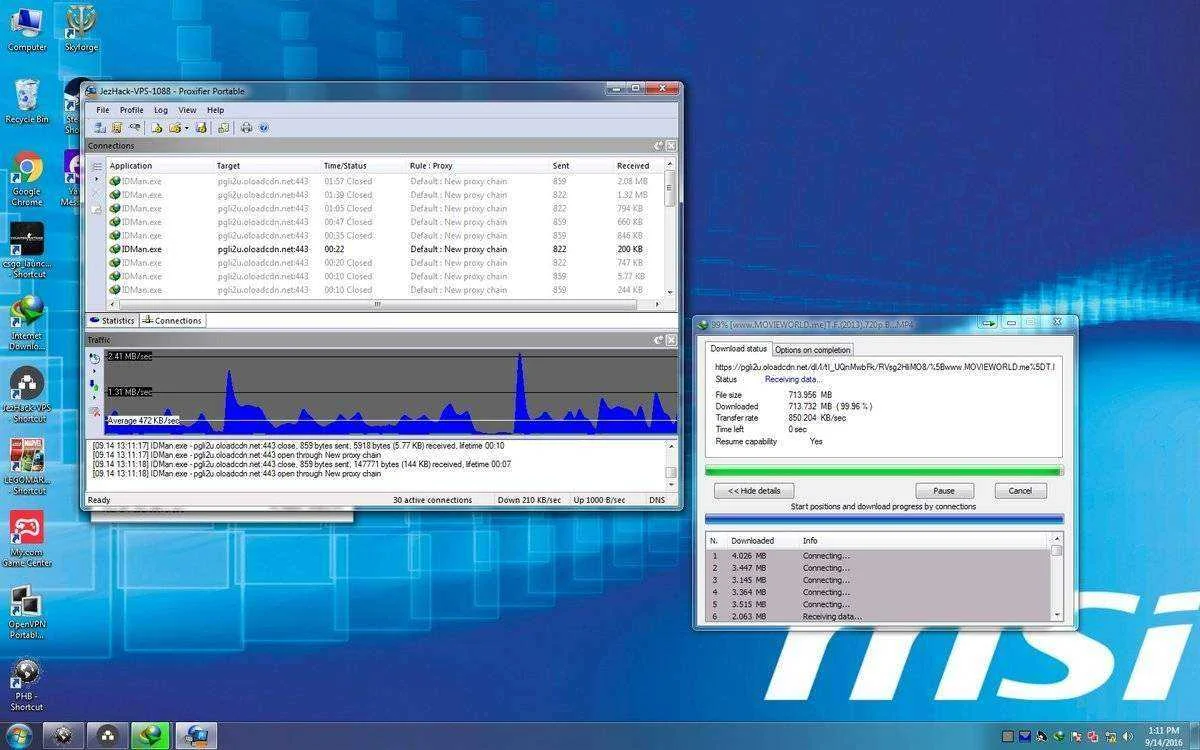The height and width of the screenshot is (750, 1200).
Task: Click the Proxy Servers icon in Proxifier toolbar
Action: (x=100, y=127)
